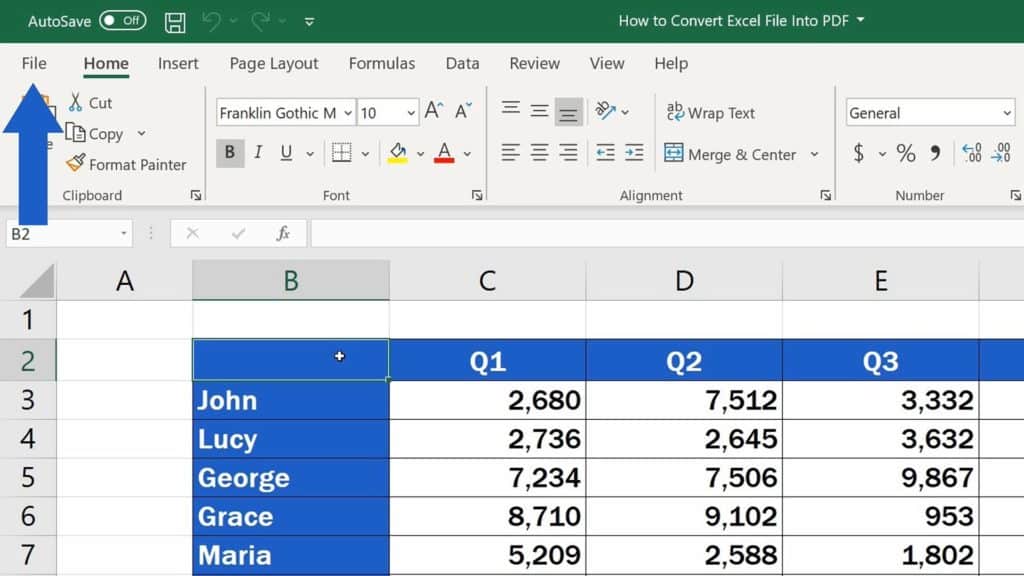1024x576 pixels.
Task: Apply the Comma Style icon
Action: [935, 153]
